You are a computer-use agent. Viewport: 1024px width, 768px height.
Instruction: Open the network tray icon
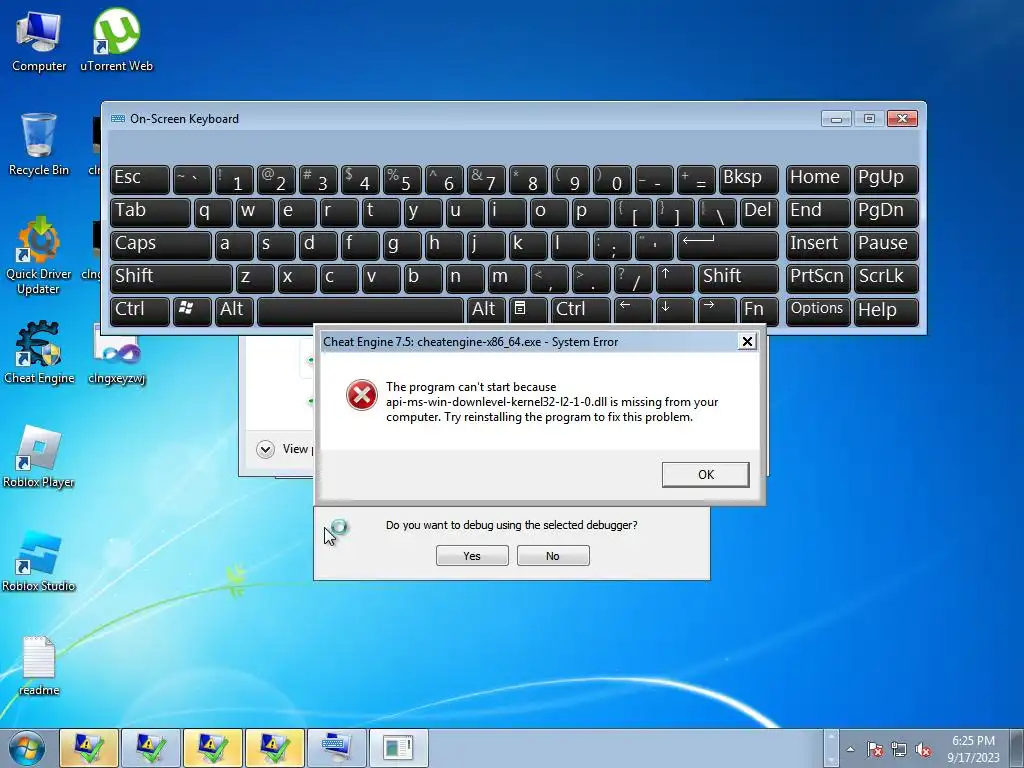pyautogui.click(x=899, y=749)
